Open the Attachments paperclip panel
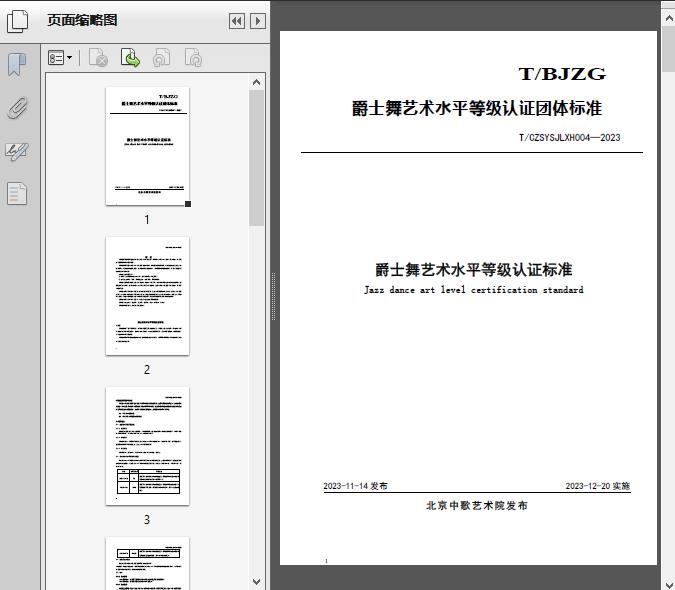 17,108
